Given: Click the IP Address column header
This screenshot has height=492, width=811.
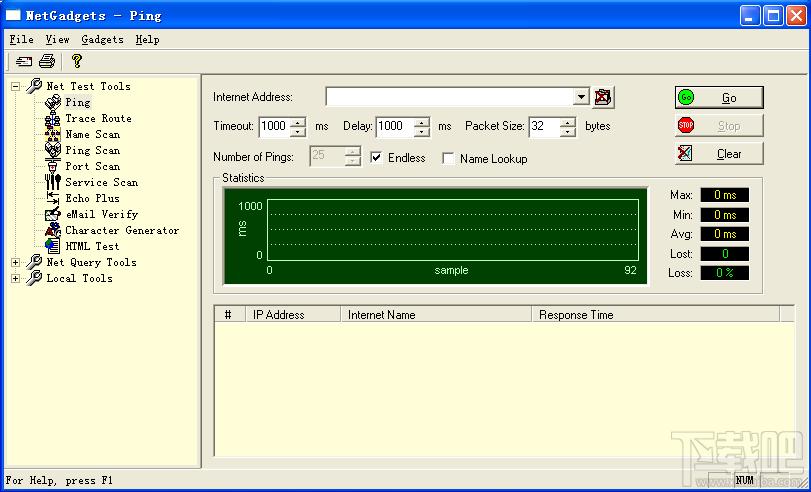Looking at the screenshot, I should point(293,315).
